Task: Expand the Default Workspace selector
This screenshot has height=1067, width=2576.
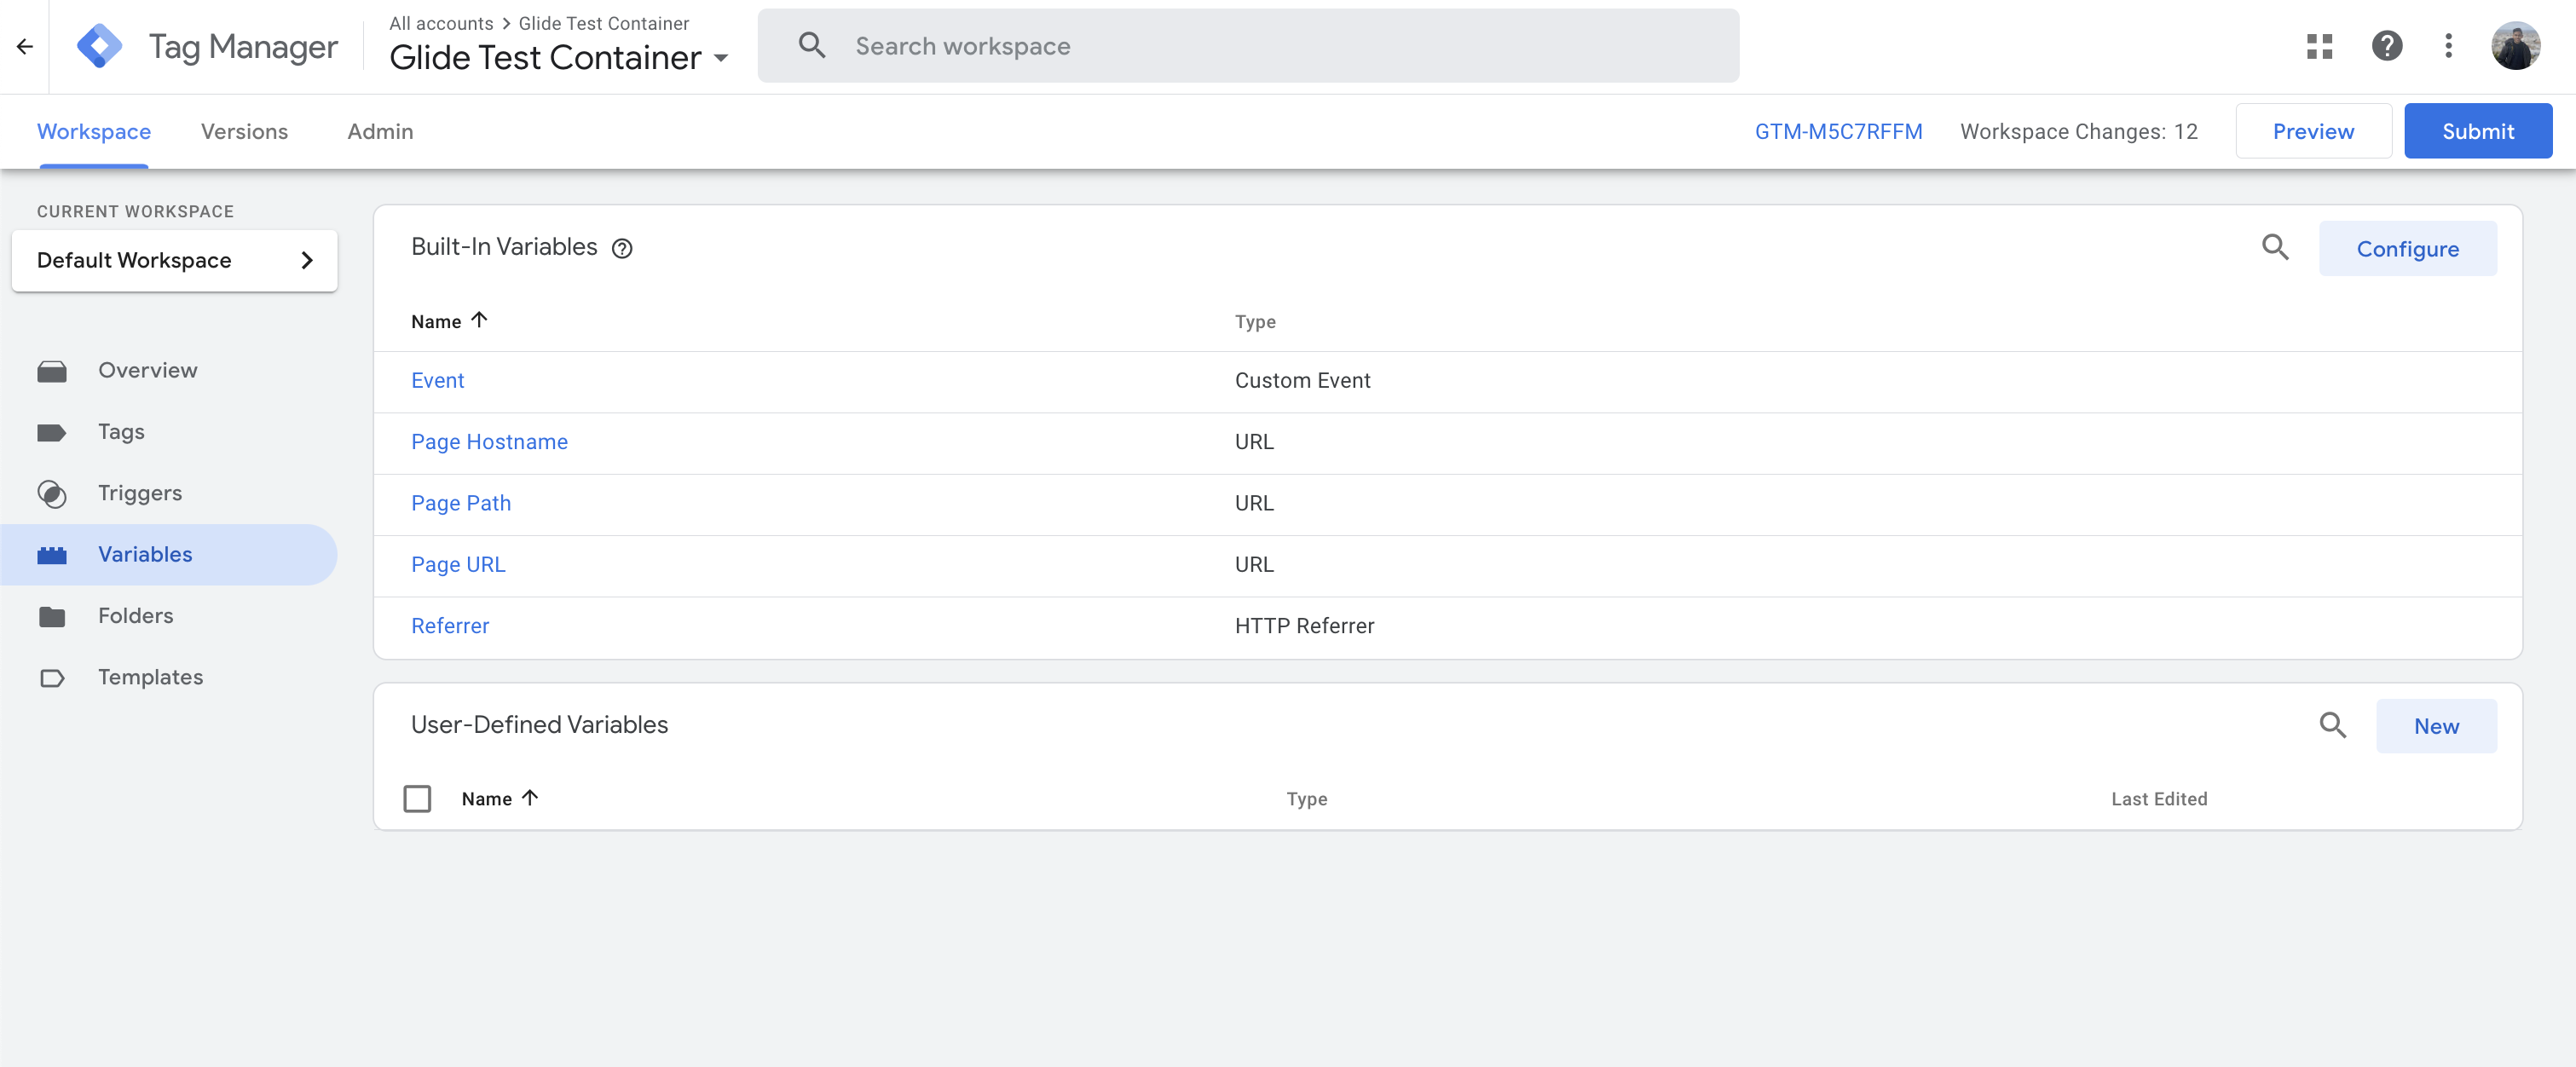Action: tap(174, 260)
